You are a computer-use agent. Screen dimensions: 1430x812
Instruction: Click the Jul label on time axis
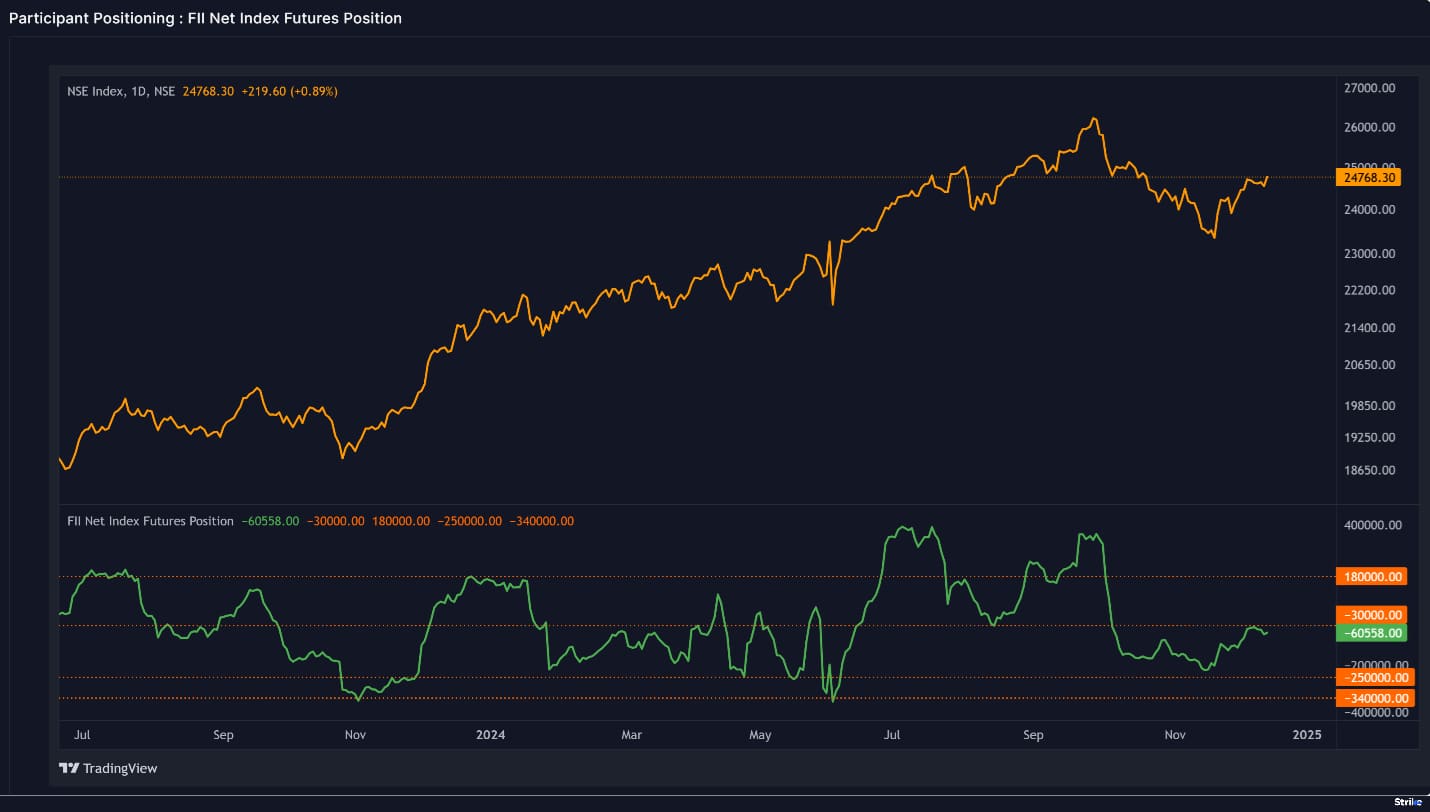(x=82, y=735)
